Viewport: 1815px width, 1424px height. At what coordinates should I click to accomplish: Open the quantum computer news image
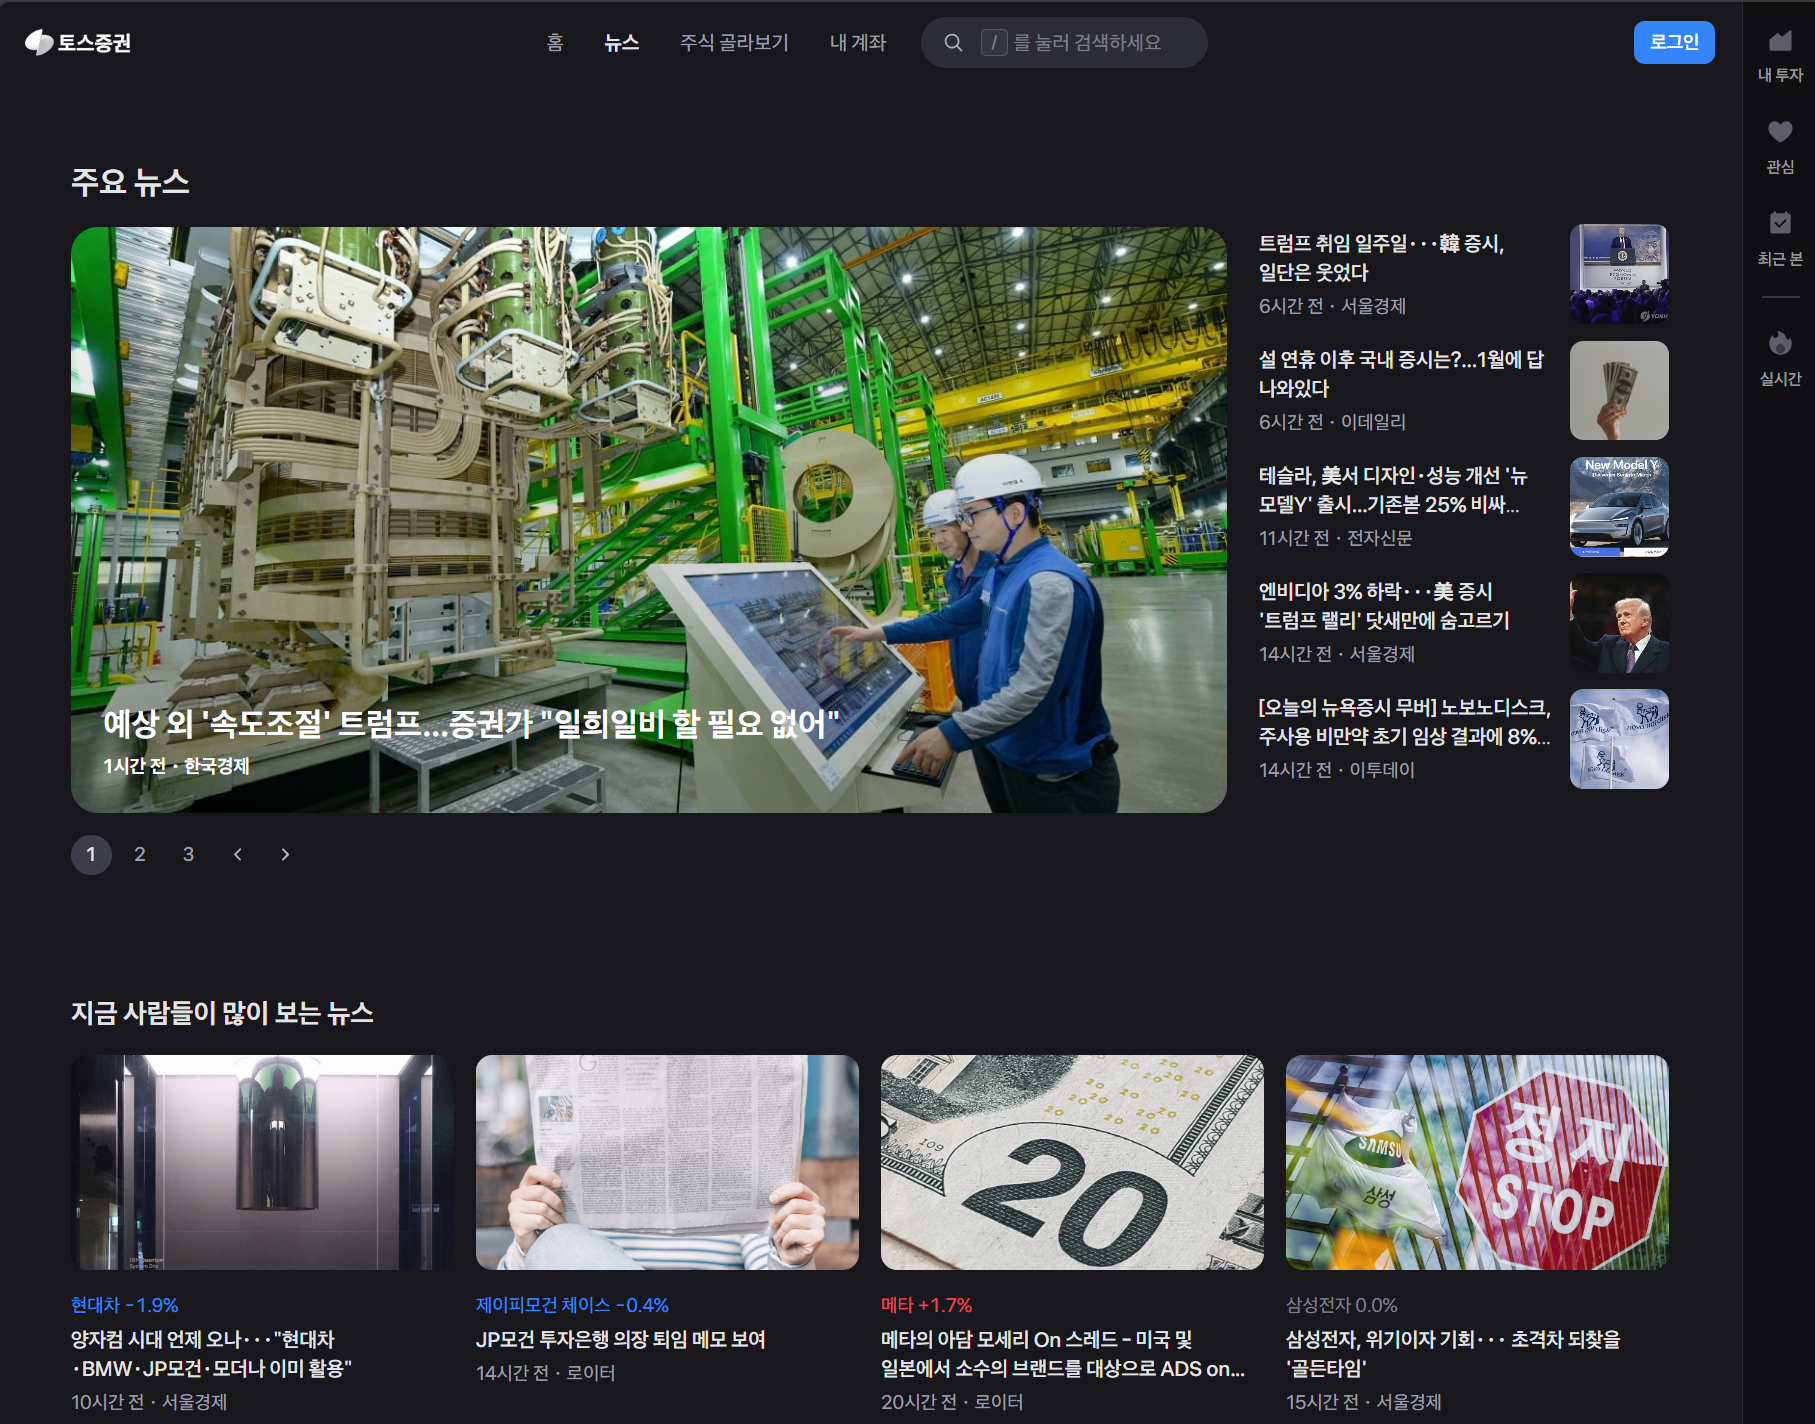(x=262, y=1162)
